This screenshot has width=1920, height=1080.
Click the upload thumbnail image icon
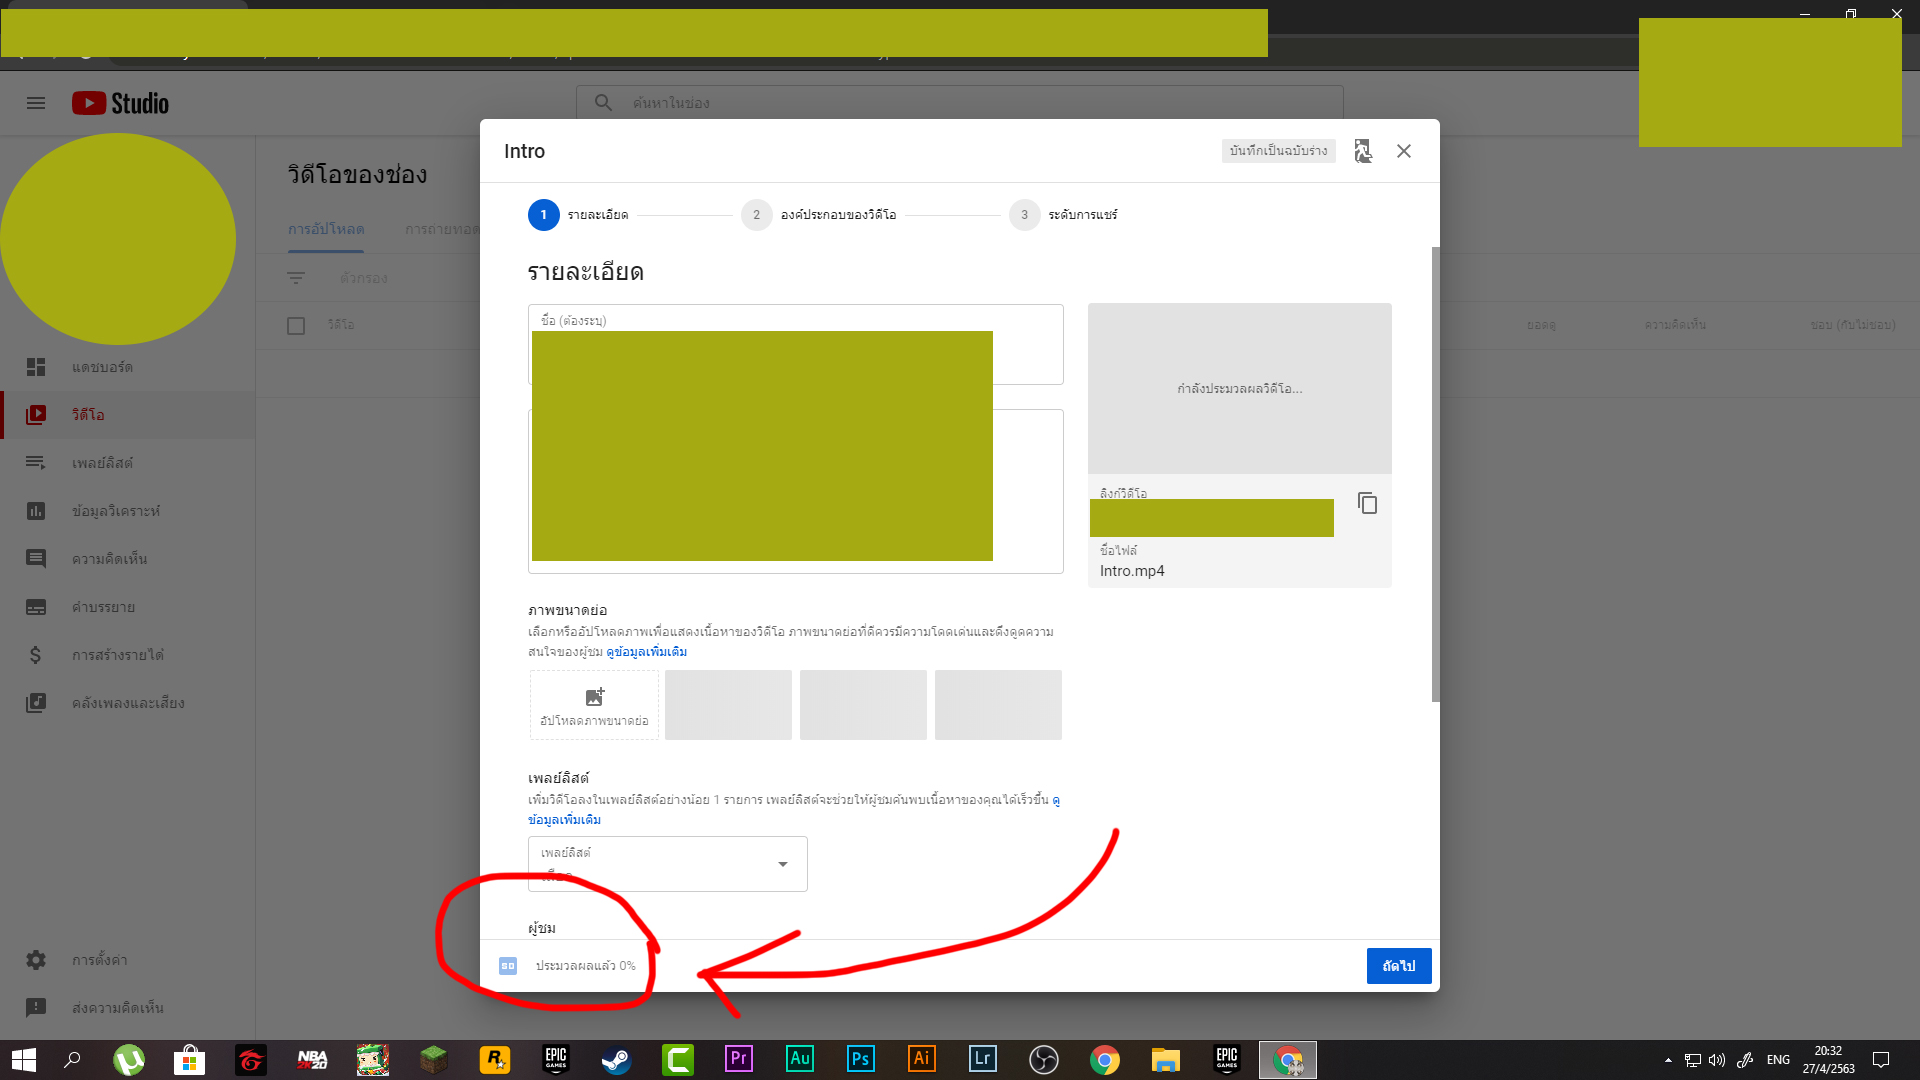coord(594,697)
